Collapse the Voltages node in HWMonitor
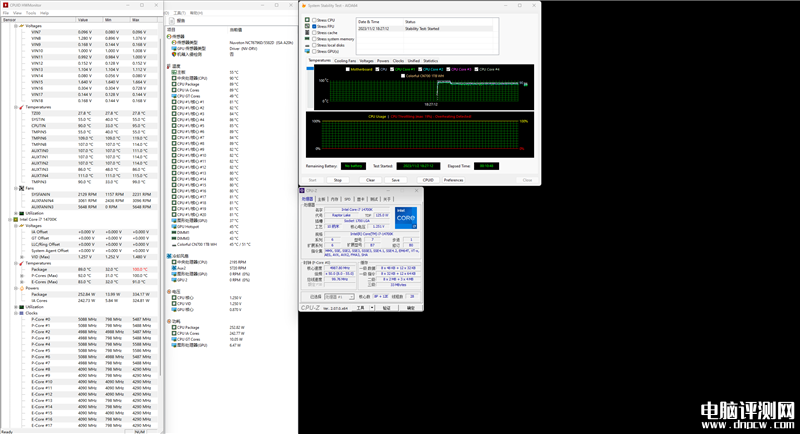This screenshot has height=434, width=800. click(16, 25)
